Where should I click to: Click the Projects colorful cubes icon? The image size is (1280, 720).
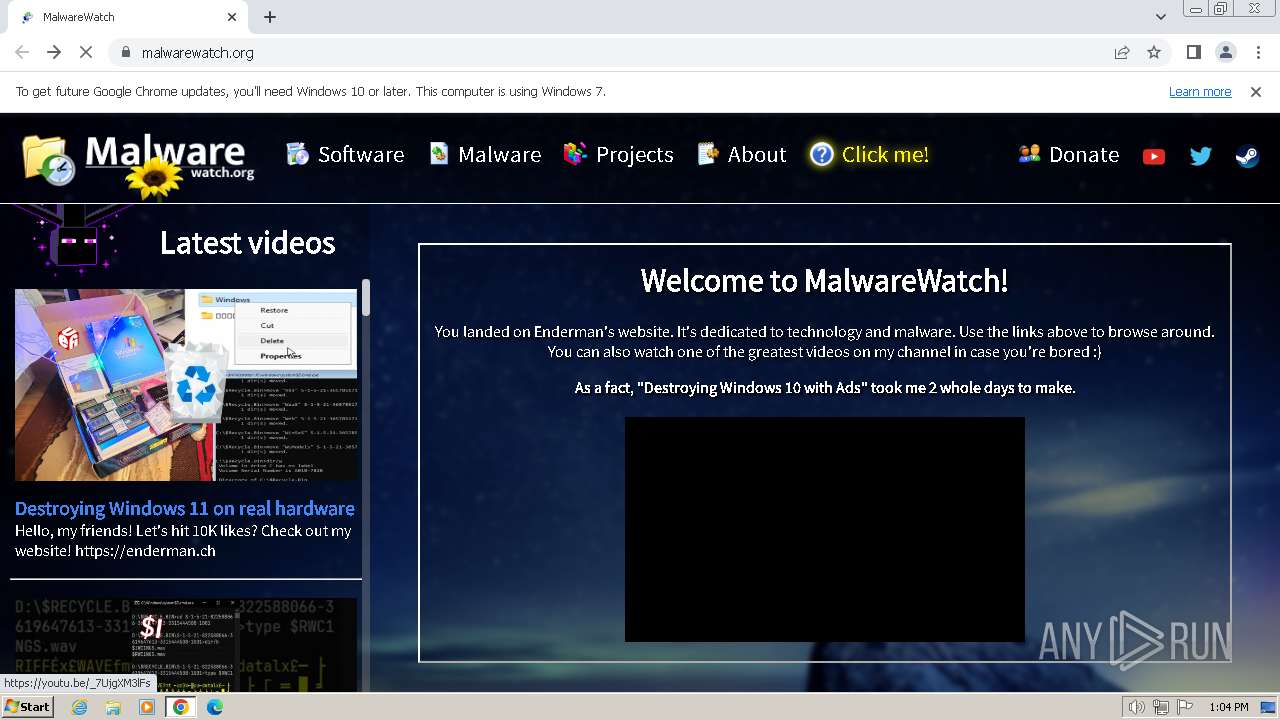(575, 153)
